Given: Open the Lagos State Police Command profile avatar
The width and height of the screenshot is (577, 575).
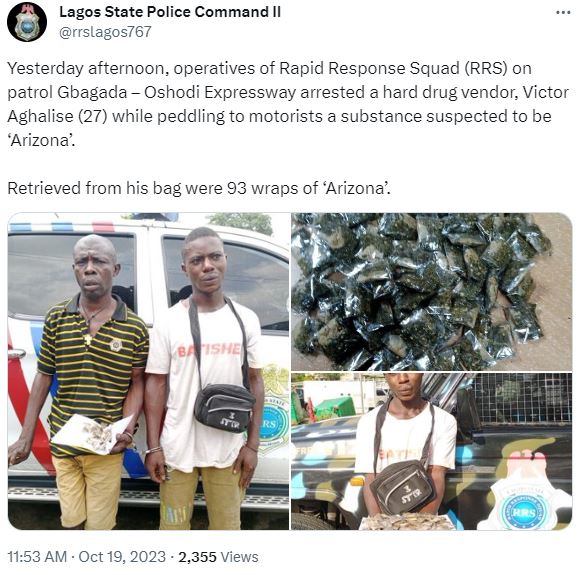Looking at the screenshot, I should pyautogui.click(x=27, y=22).
